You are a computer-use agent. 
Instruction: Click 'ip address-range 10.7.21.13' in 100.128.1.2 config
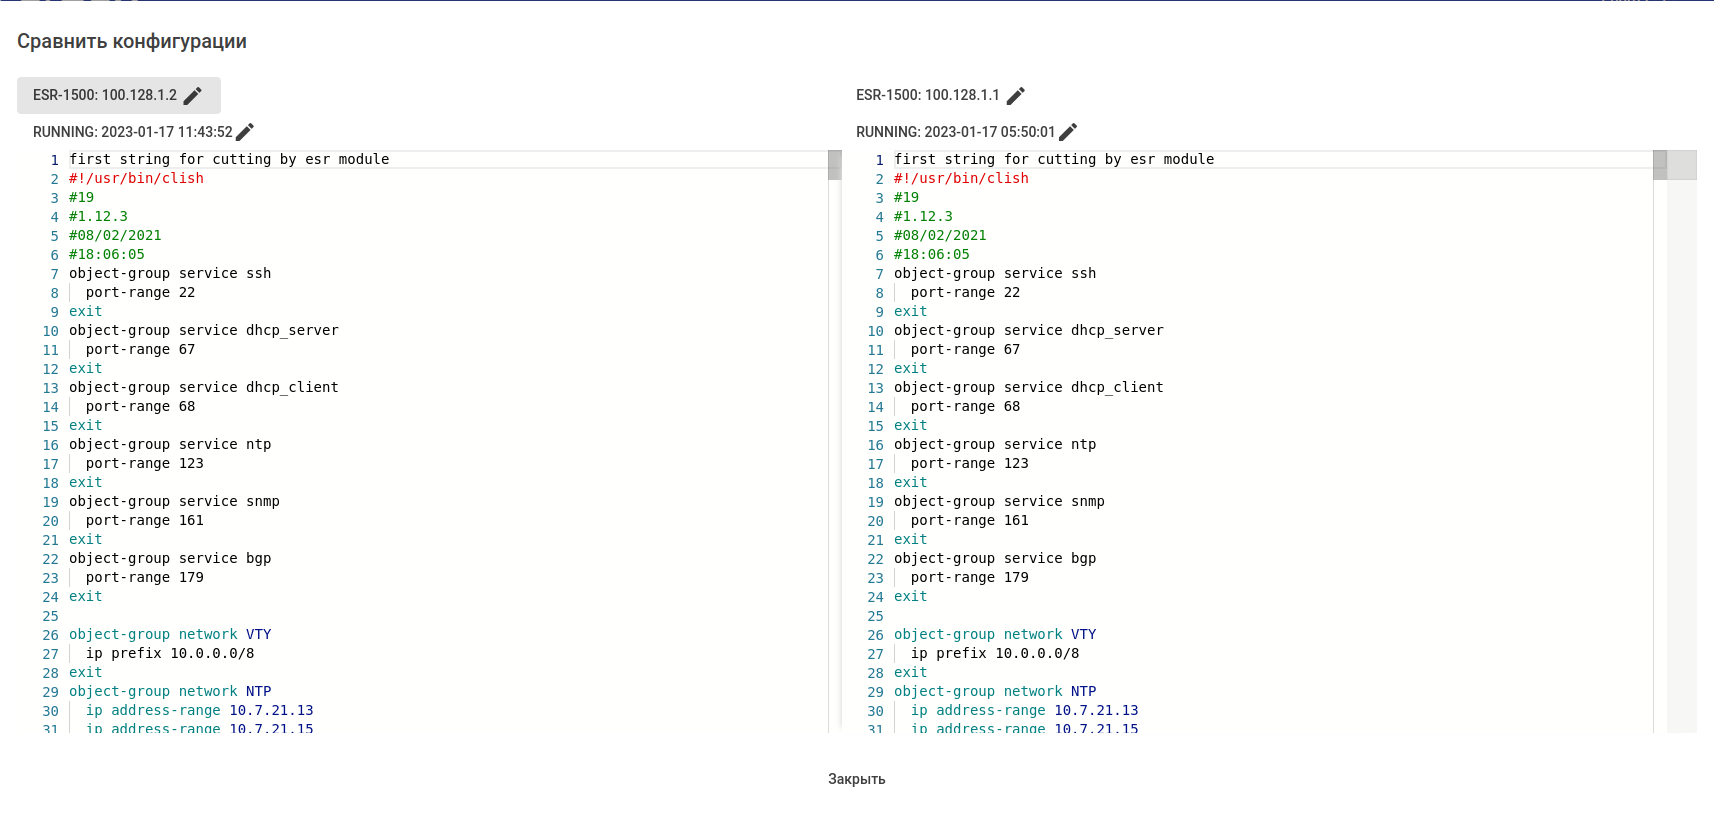tap(200, 710)
